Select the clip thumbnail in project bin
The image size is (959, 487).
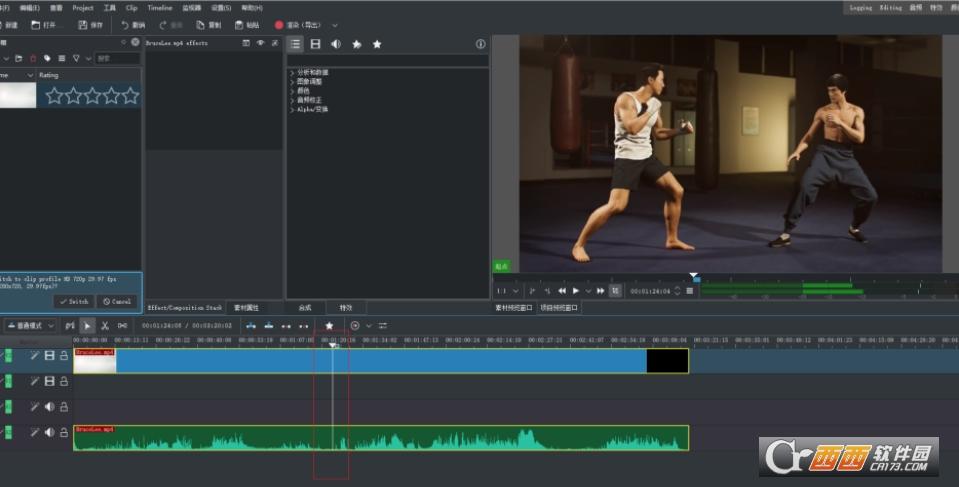[x=18, y=95]
